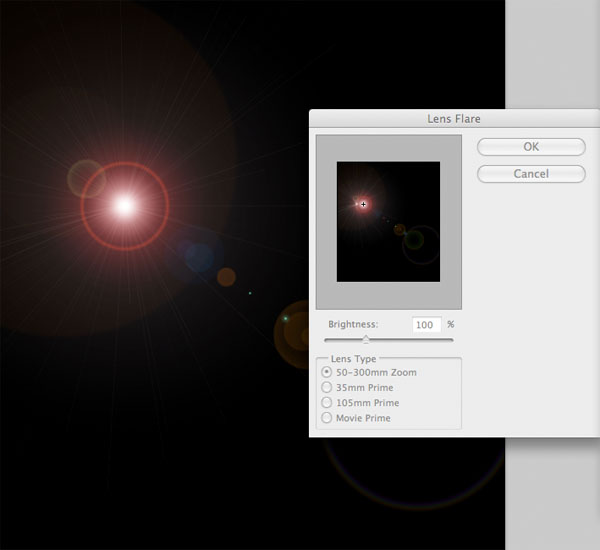Click the flare center crosshair in preview
The width and height of the screenshot is (600, 550).
[x=364, y=204]
